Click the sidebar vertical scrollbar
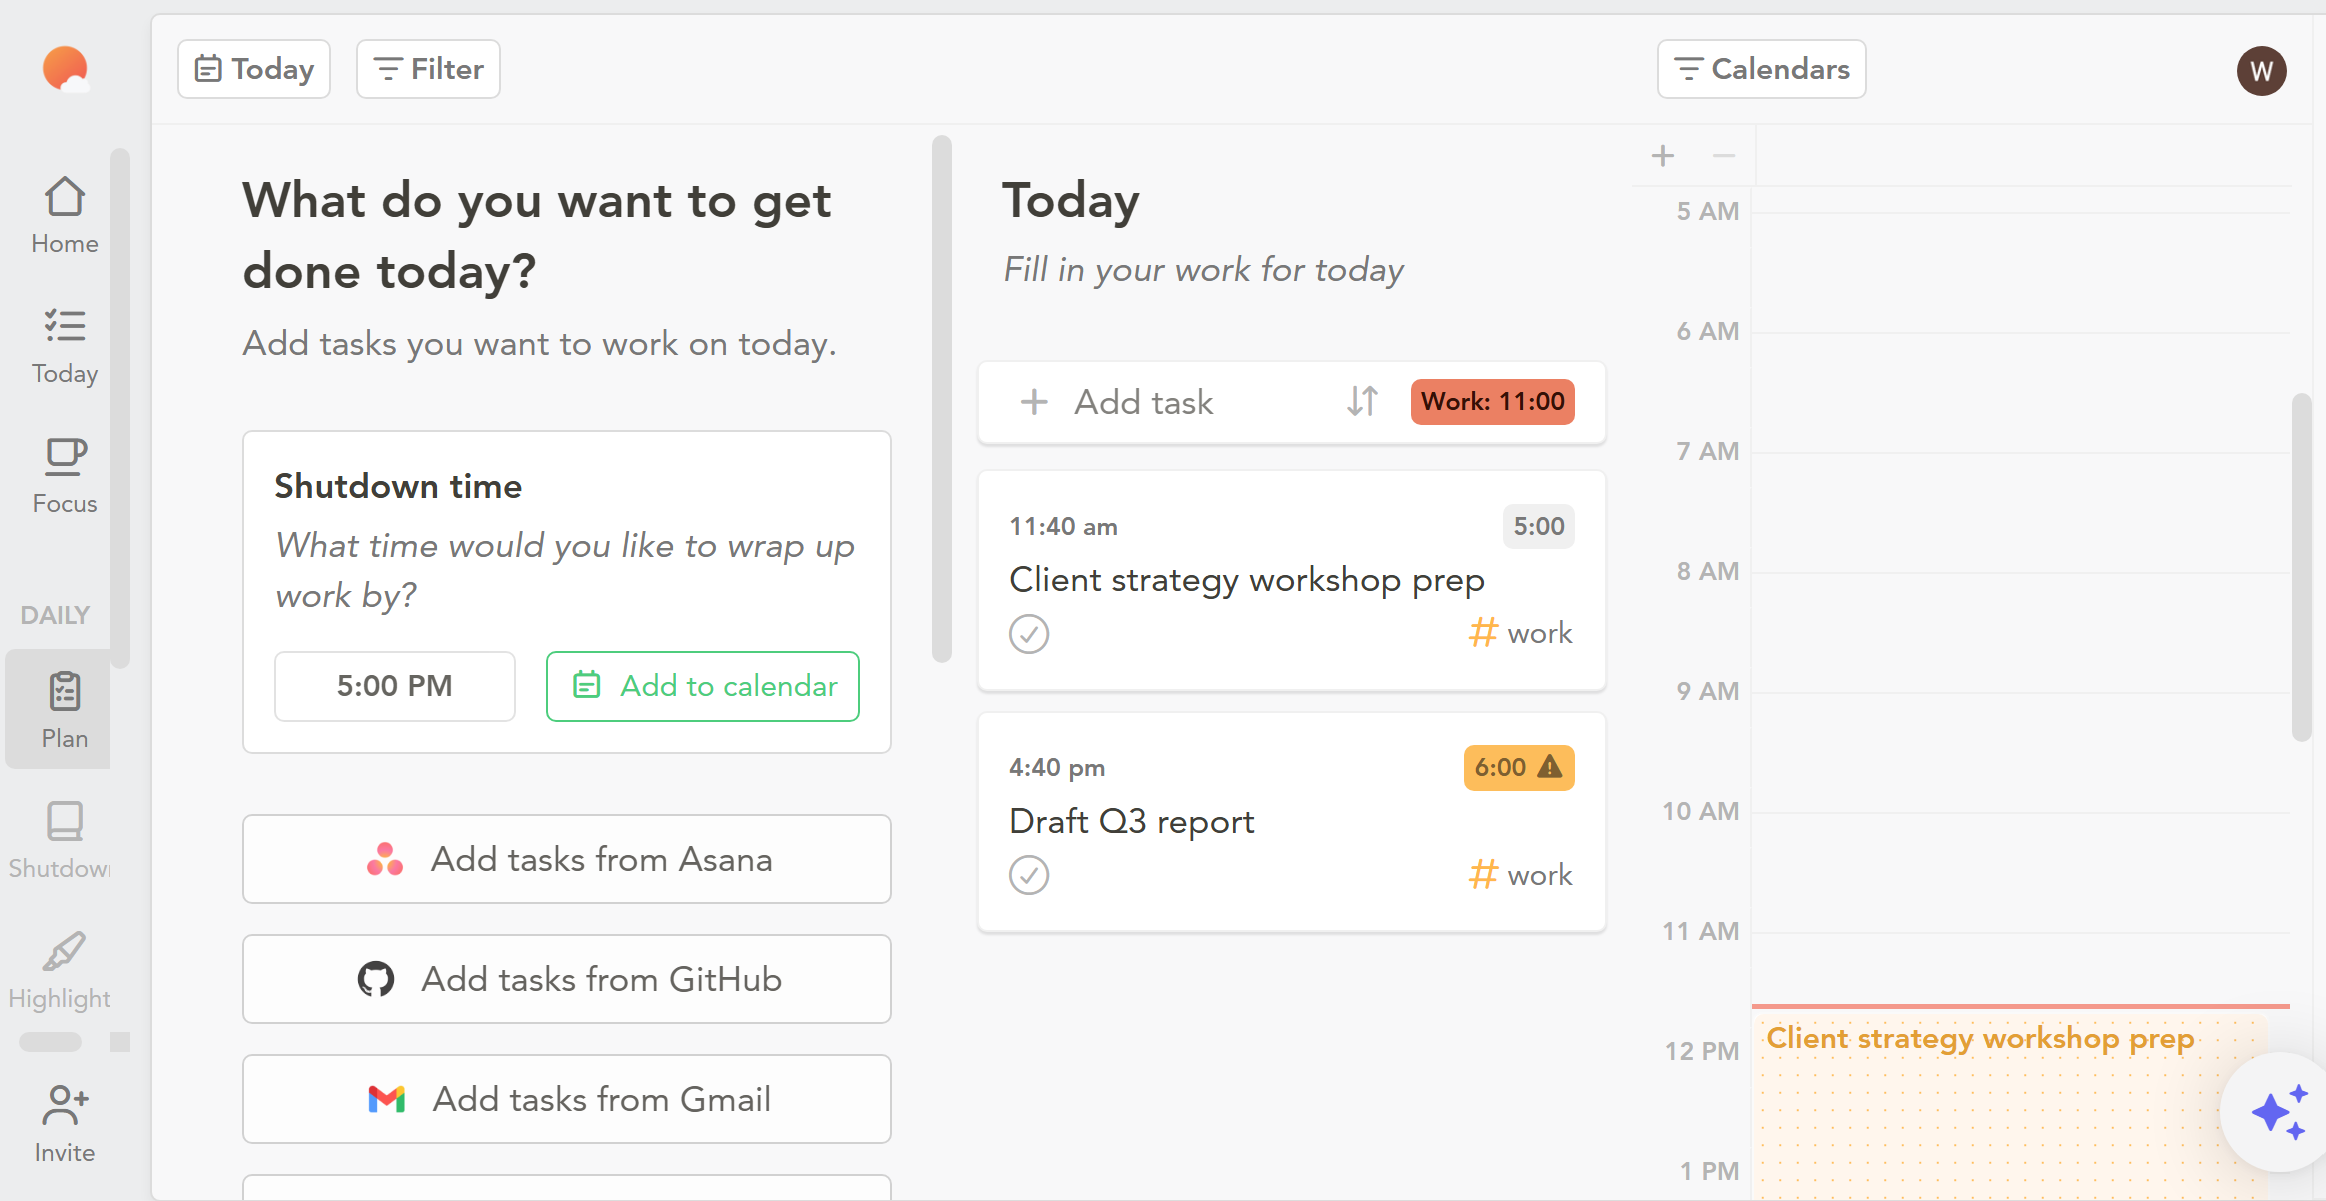The height and width of the screenshot is (1201, 2326). [120, 408]
